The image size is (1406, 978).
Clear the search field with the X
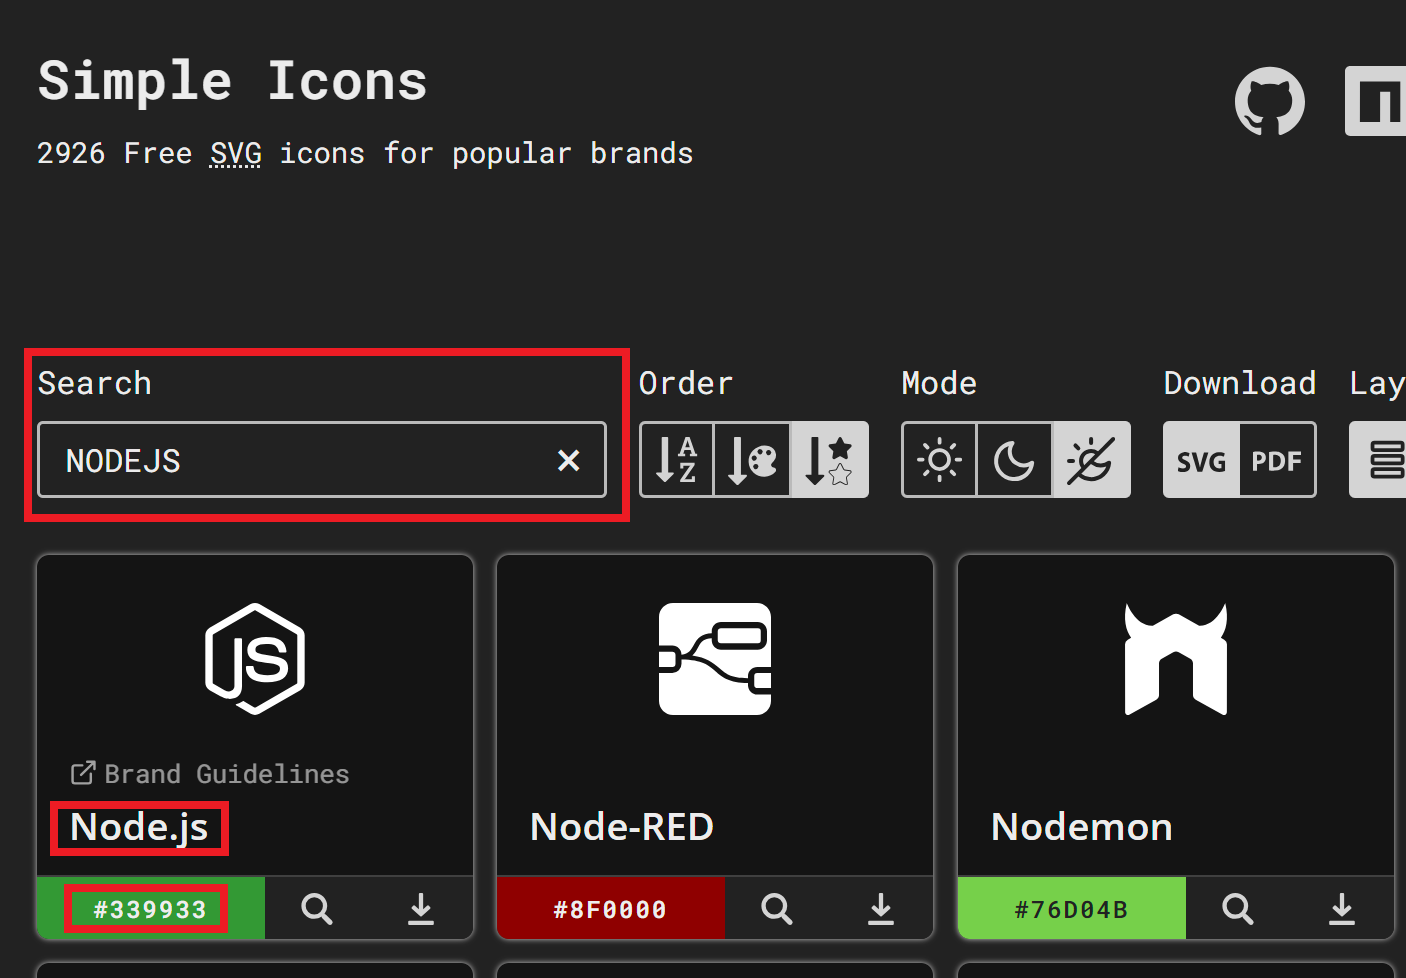point(569,460)
